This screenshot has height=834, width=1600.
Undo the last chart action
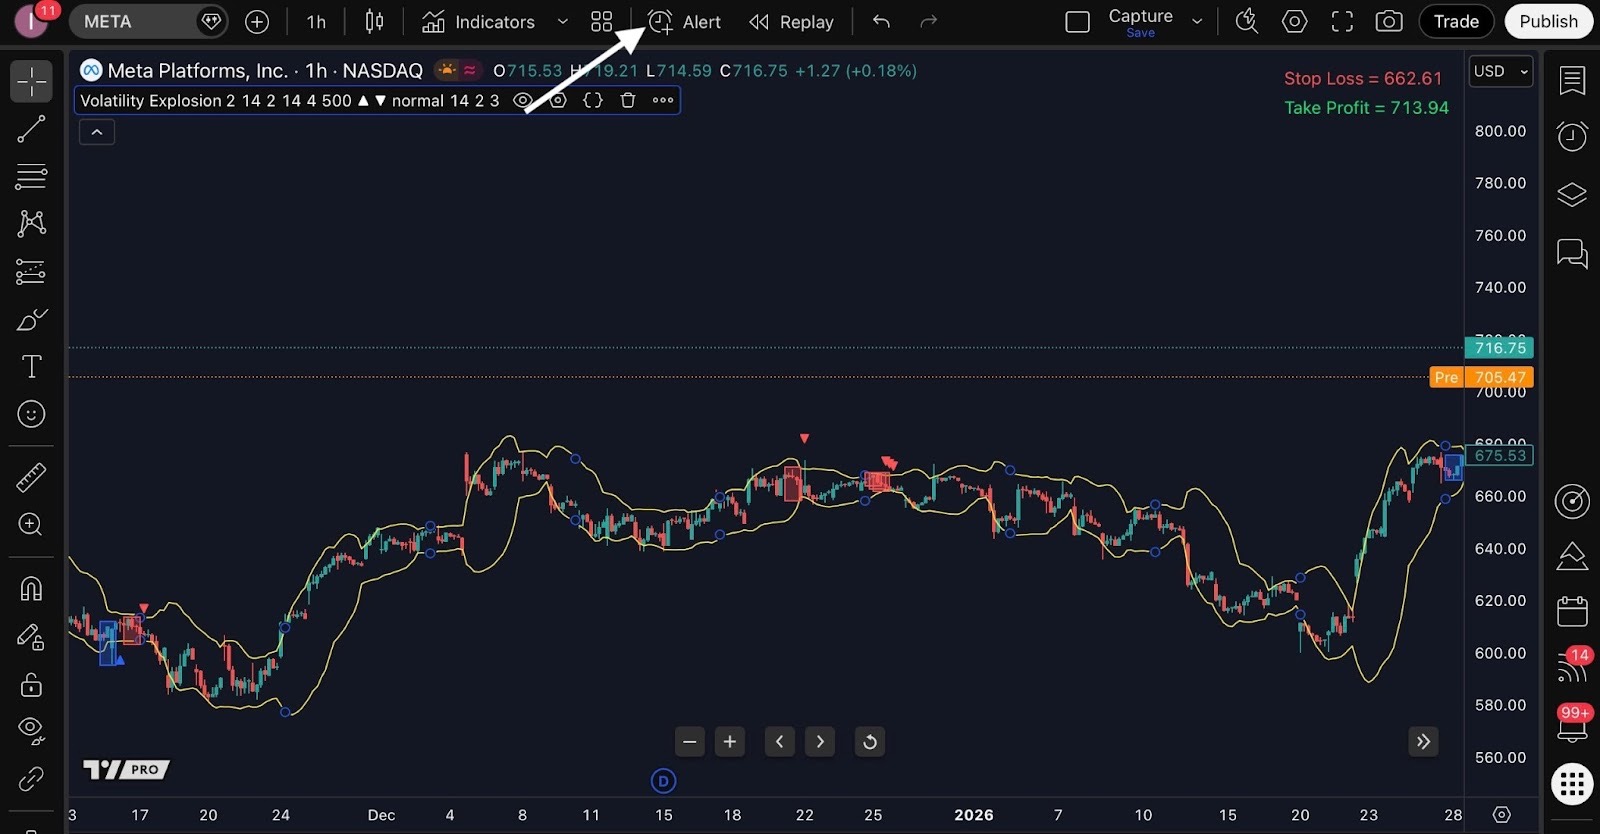pos(881,21)
